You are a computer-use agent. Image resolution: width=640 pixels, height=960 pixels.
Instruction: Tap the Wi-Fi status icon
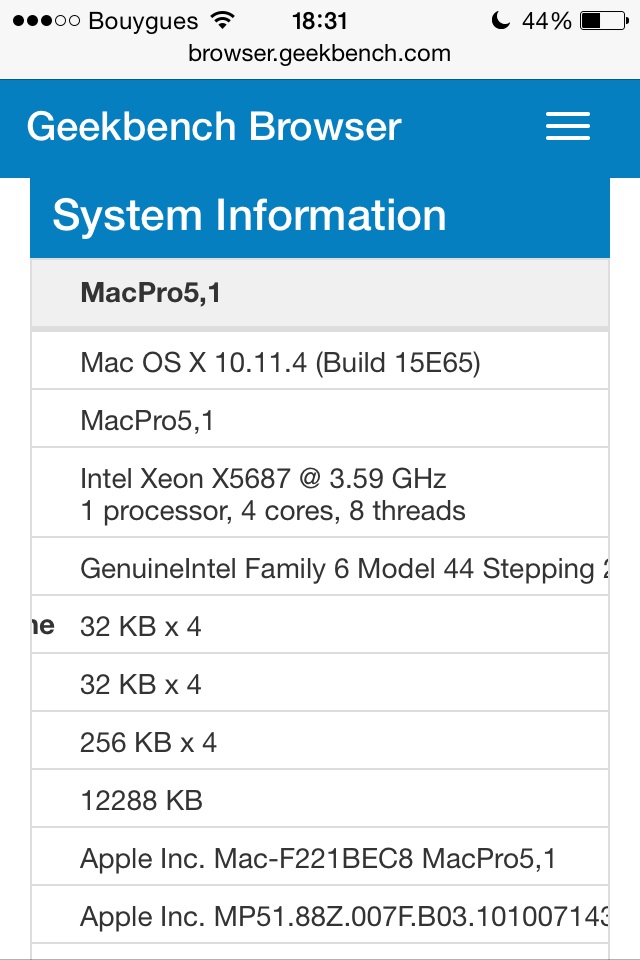point(223,21)
